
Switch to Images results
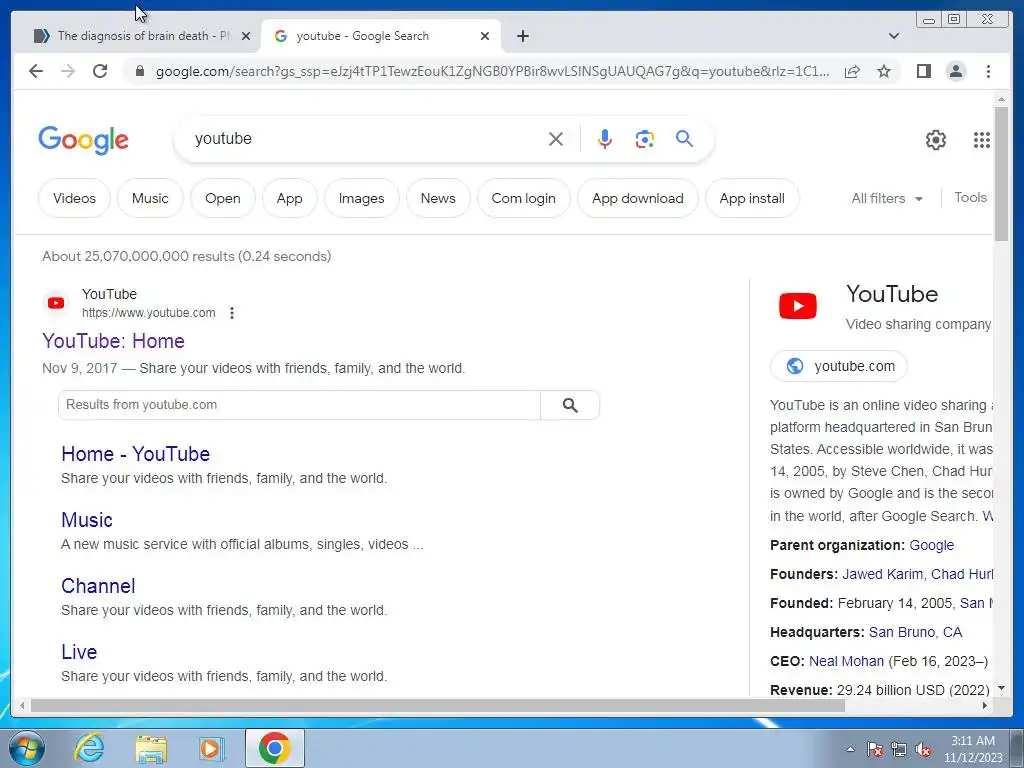pyautogui.click(x=361, y=198)
